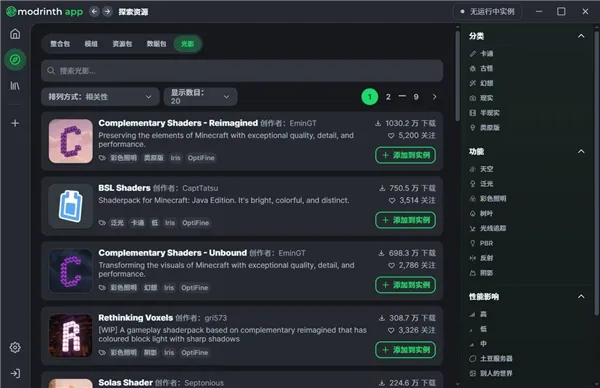
Task: Click the Iris tag on BSL Shaders
Action: point(170,223)
